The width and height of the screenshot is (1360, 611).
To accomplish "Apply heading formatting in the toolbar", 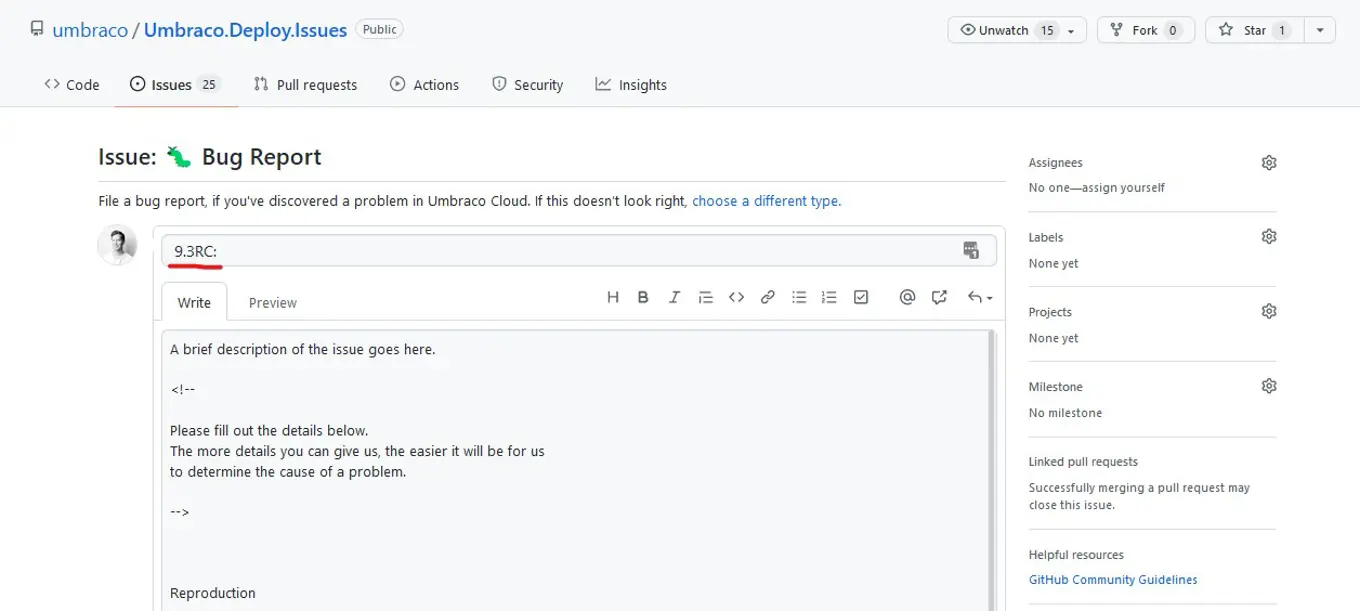I will tap(612, 296).
